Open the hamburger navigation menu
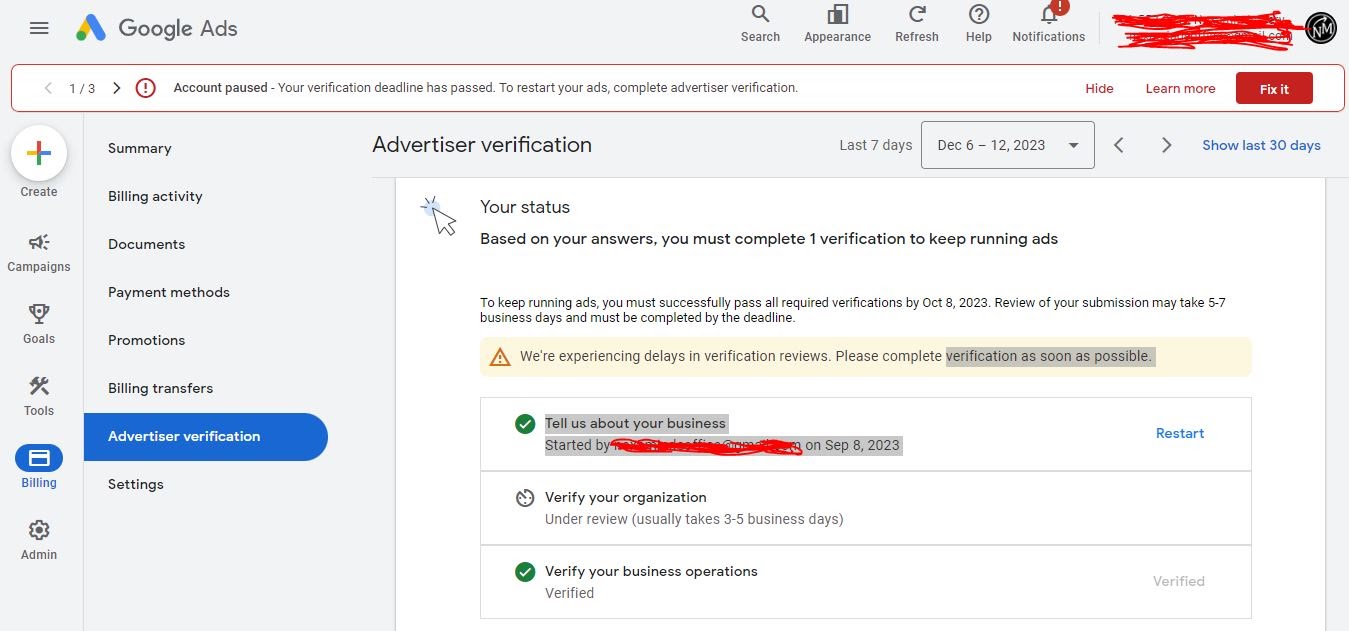The image size is (1349, 631). (x=38, y=28)
